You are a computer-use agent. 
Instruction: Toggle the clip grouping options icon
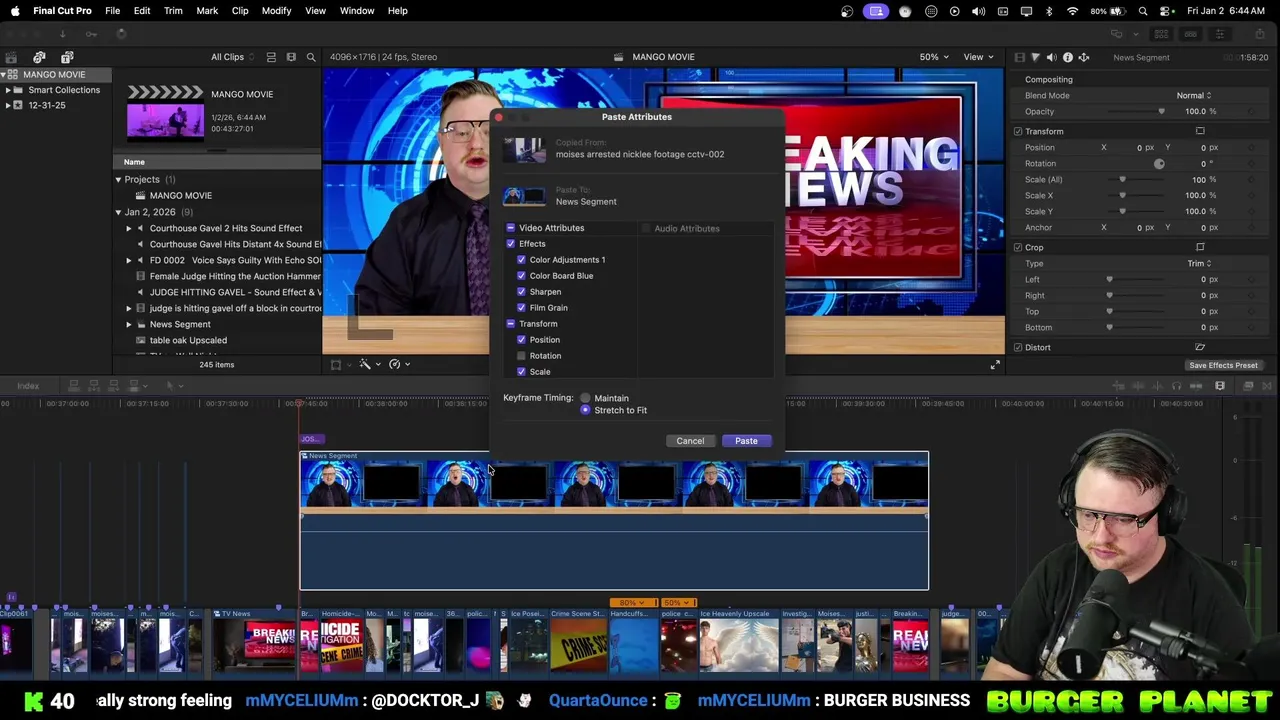coord(271,57)
